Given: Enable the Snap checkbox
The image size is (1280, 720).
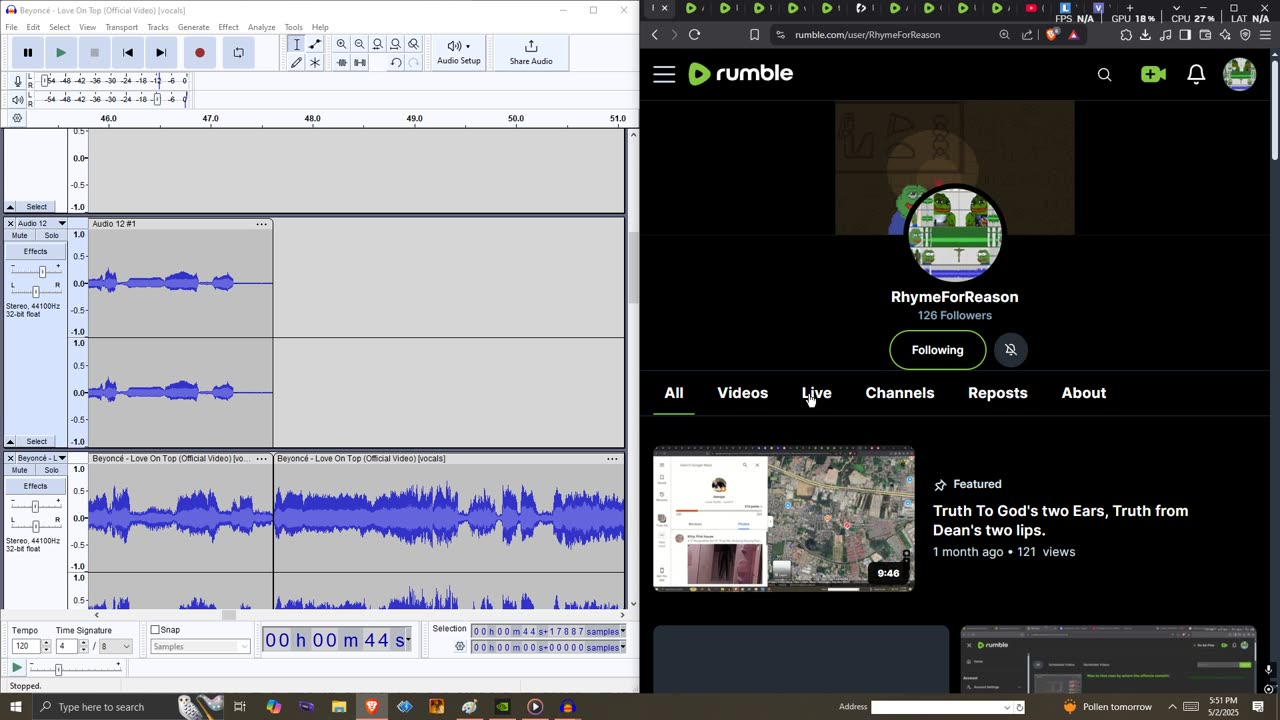Looking at the screenshot, I should coord(155,630).
